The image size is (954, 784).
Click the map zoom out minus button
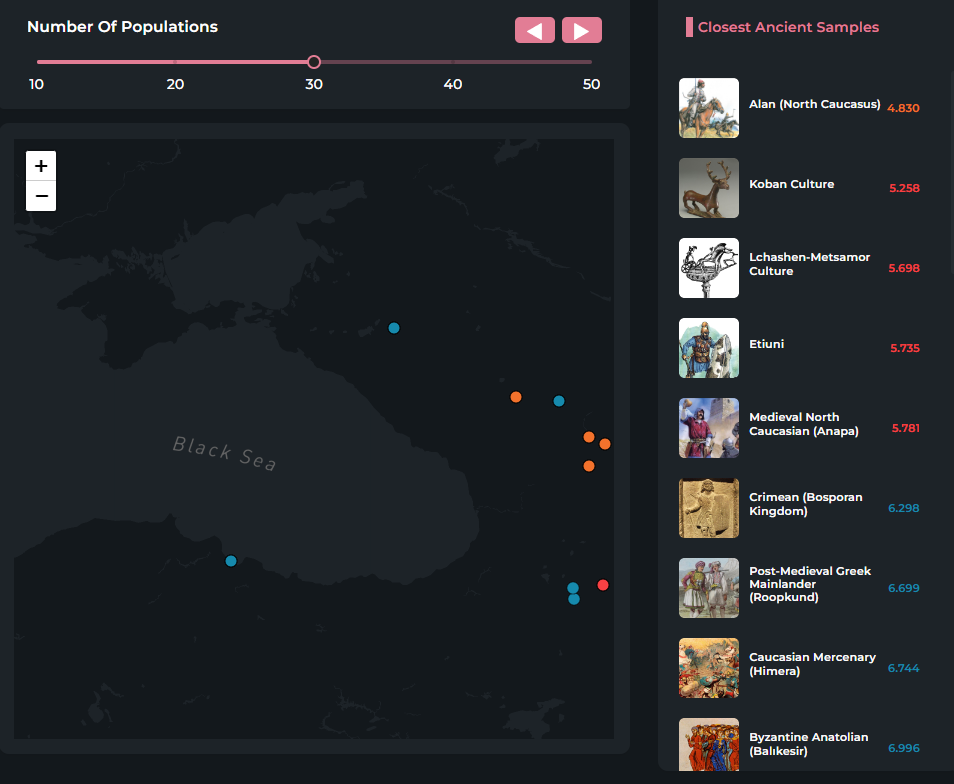pos(41,196)
